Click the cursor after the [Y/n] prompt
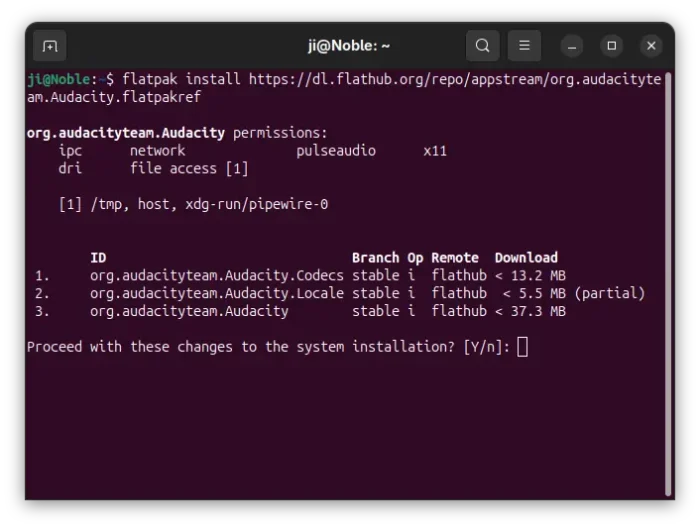The image size is (700, 528). pyautogui.click(x=522, y=347)
